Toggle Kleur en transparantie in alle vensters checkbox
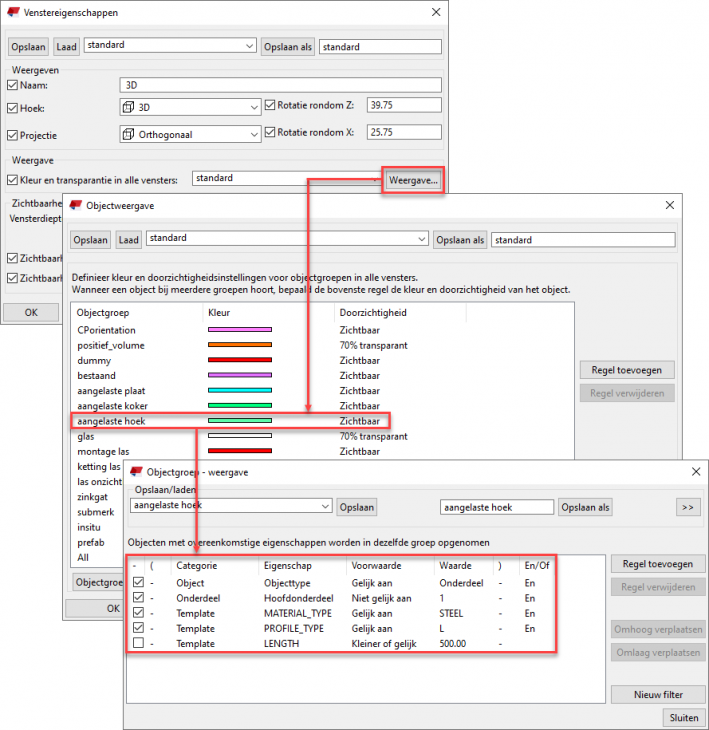 point(13,180)
